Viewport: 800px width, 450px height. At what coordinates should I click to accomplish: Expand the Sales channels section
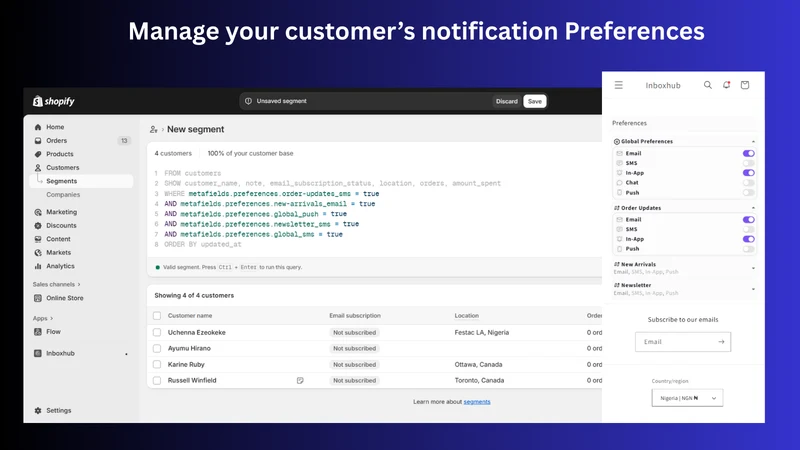[x=57, y=284]
